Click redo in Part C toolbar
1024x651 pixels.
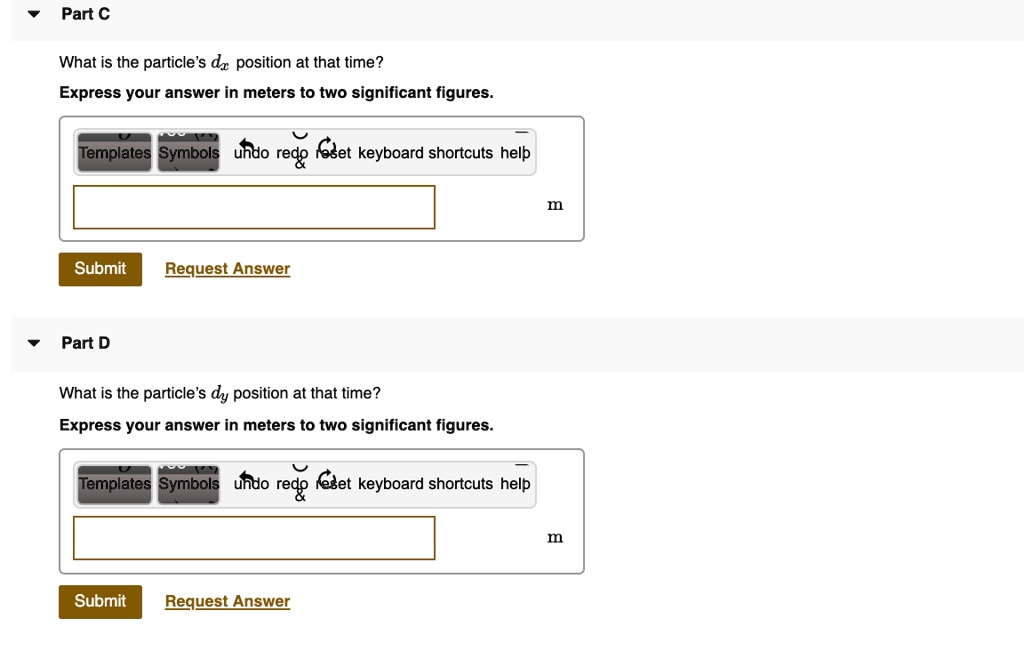point(293,153)
